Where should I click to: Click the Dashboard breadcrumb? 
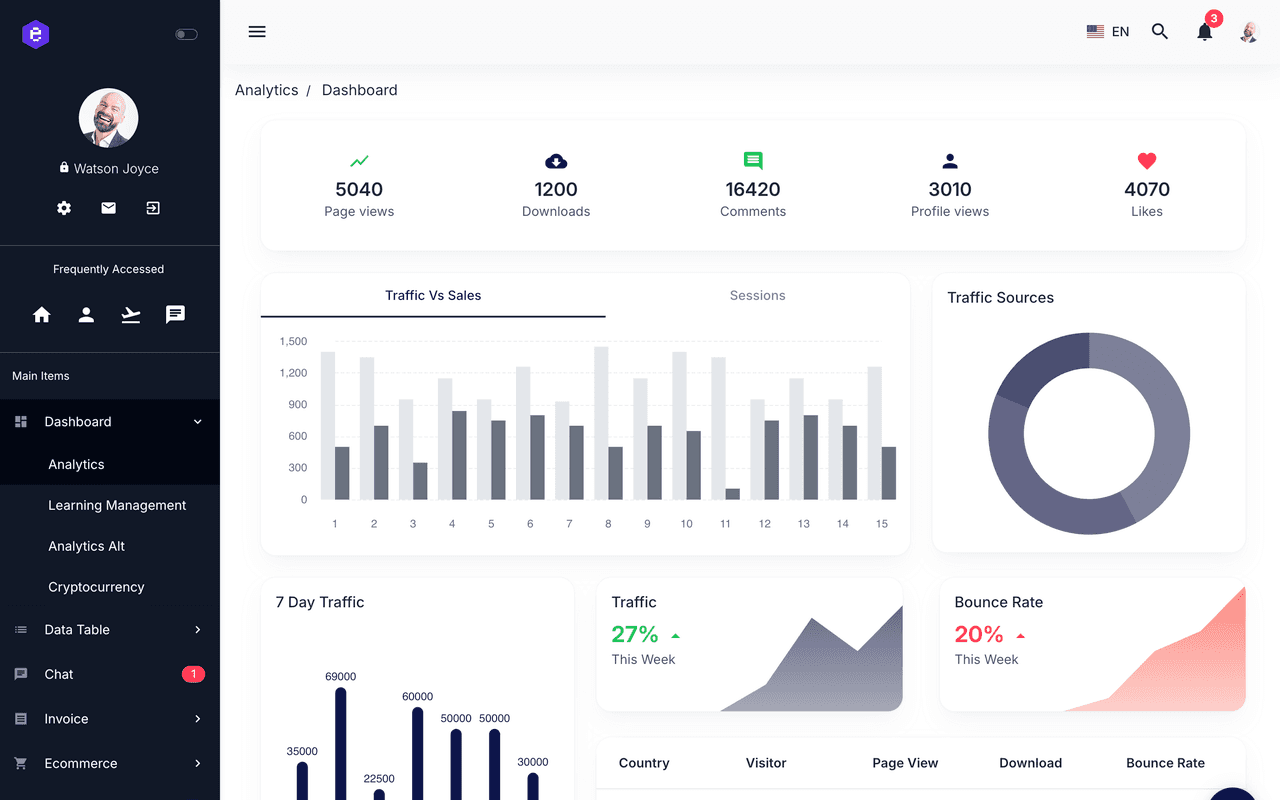pos(359,90)
